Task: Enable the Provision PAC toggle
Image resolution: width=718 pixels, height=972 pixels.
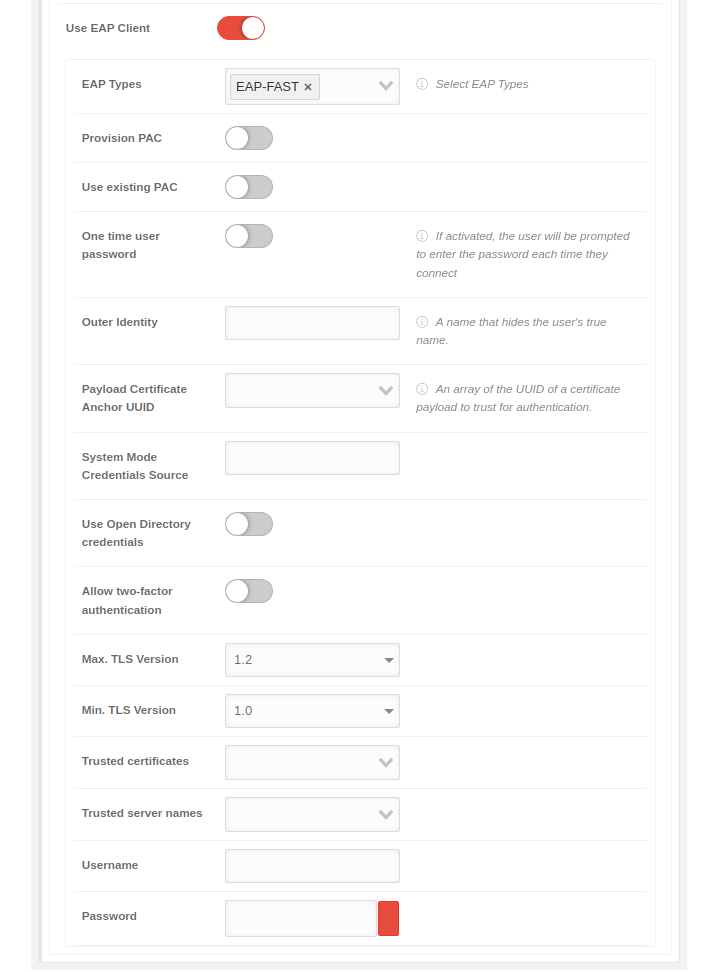Action: pyautogui.click(x=249, y=138)
